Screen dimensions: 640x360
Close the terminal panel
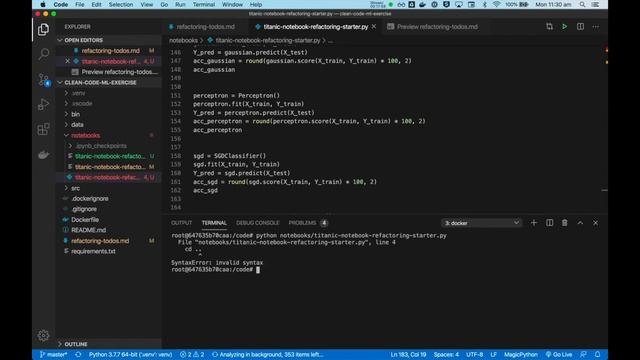pos(596,223)
